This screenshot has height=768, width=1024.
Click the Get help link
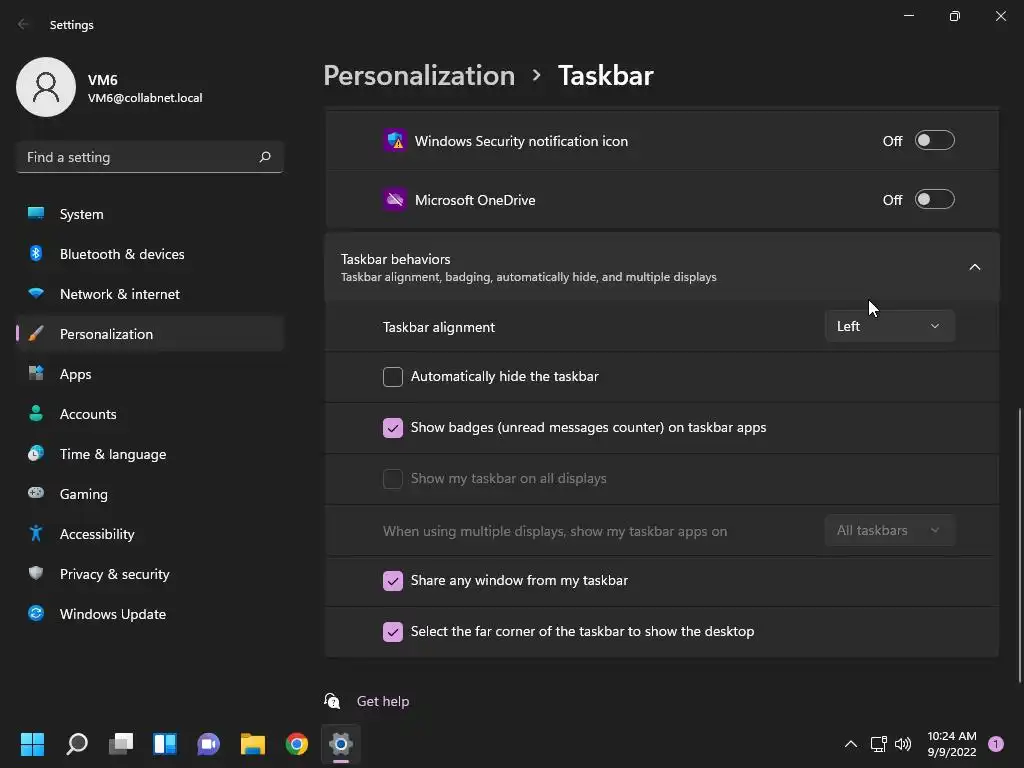tap(383, 701)
